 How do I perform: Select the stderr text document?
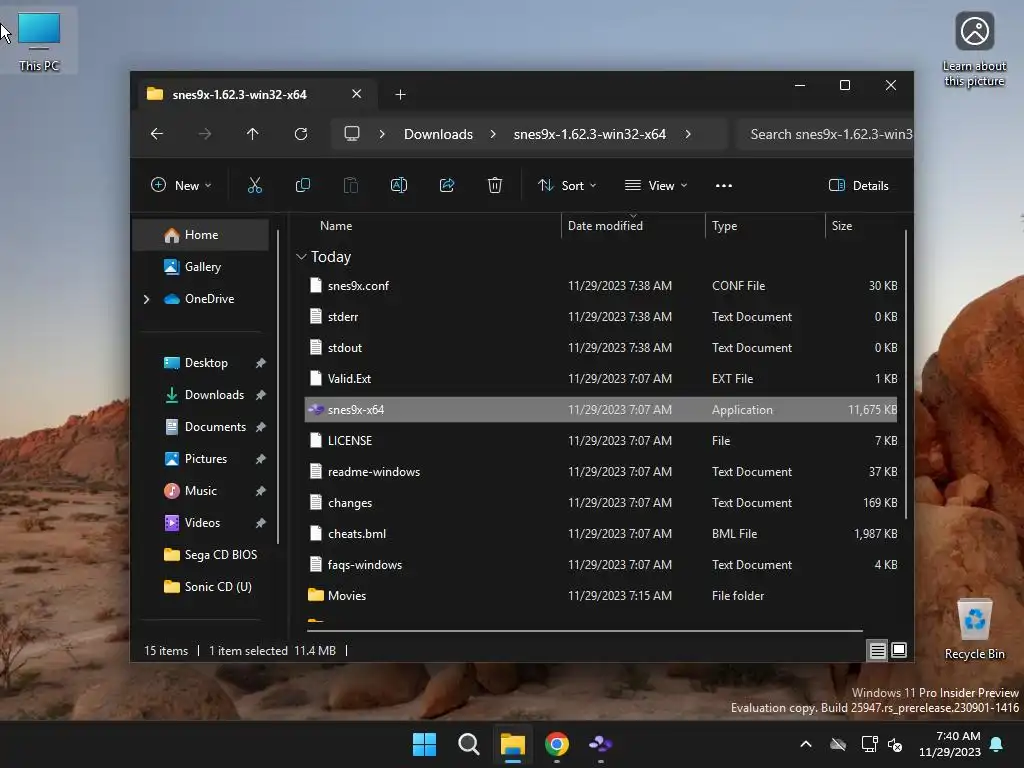(x=601, y=317)
